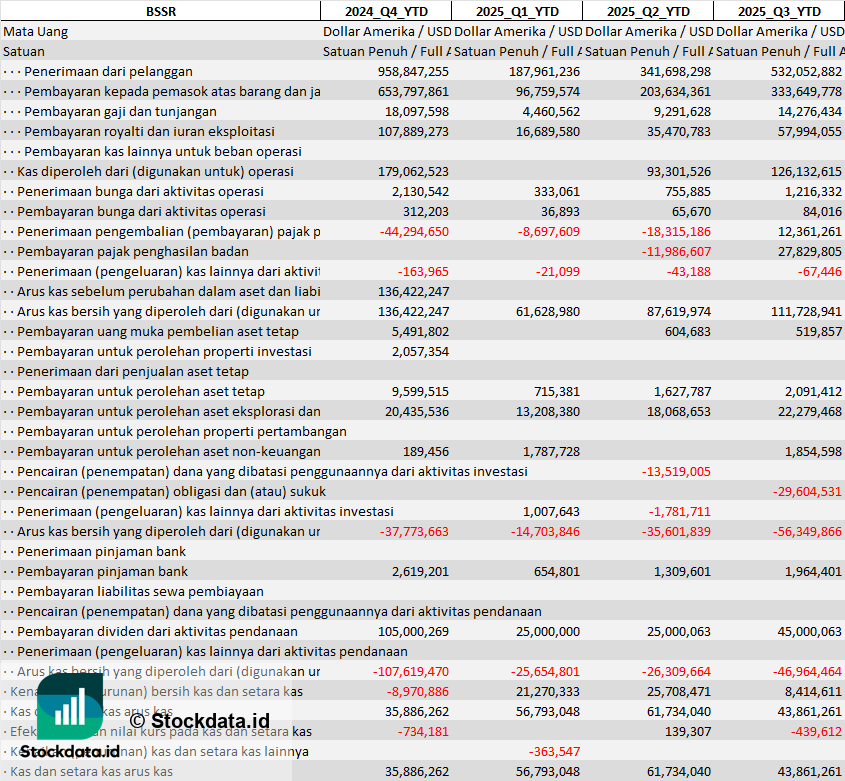Select value 958,847,255 in Penerimaan dari pelanggan
The image size is (845, 781).
point(413,71)
